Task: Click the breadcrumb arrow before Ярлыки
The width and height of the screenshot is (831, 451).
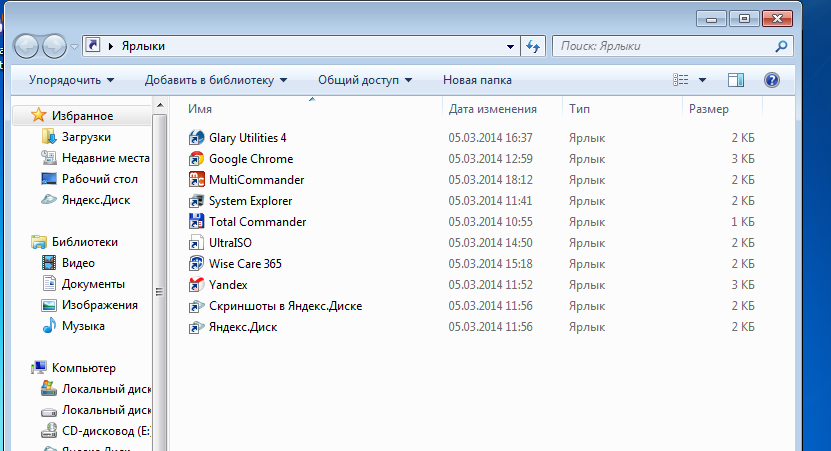Action: tap(111, 46)
